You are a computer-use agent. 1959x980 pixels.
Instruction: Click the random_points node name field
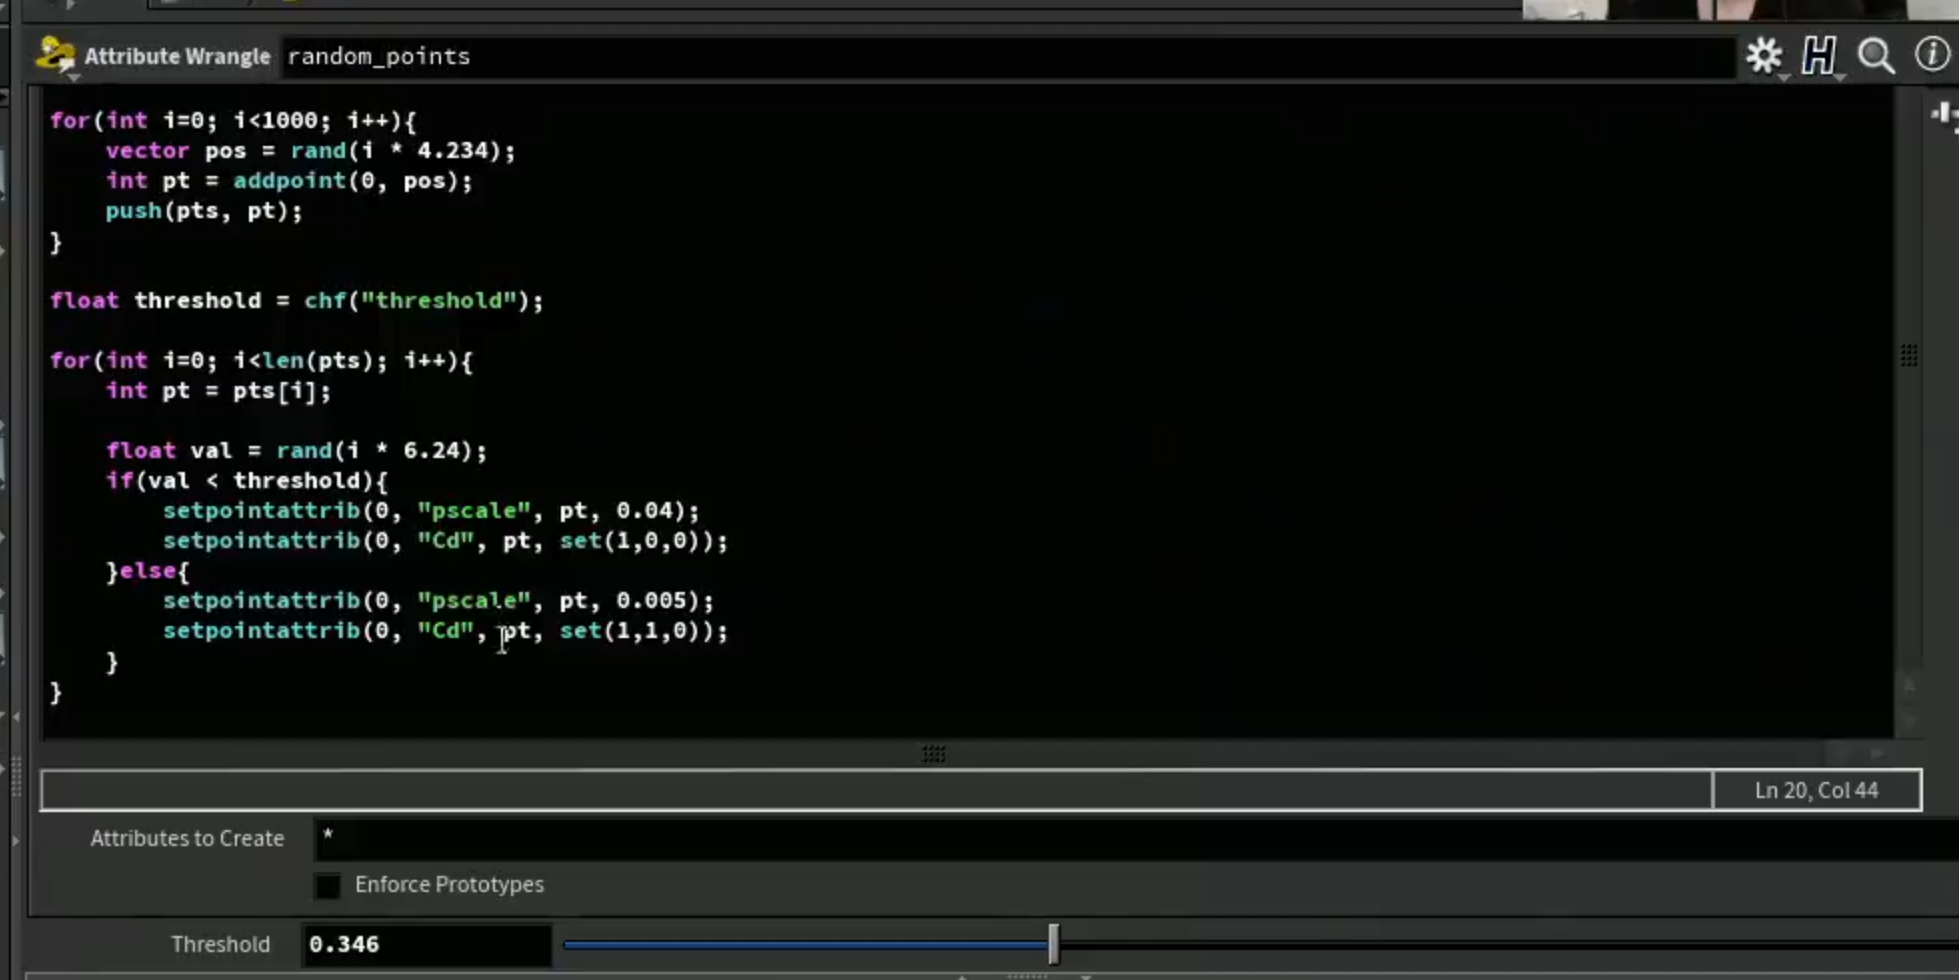point(1008,56)
